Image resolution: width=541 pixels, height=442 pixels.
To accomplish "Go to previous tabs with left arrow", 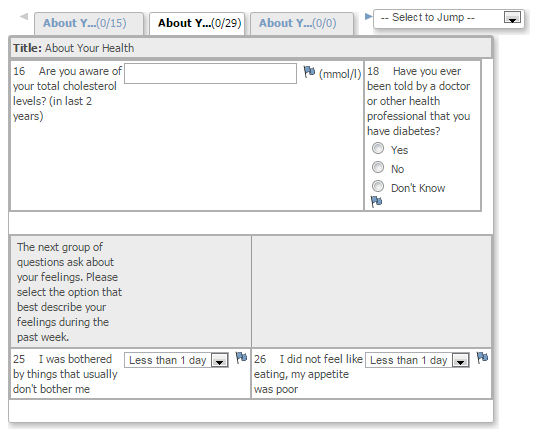I will (x=24, y=16).
